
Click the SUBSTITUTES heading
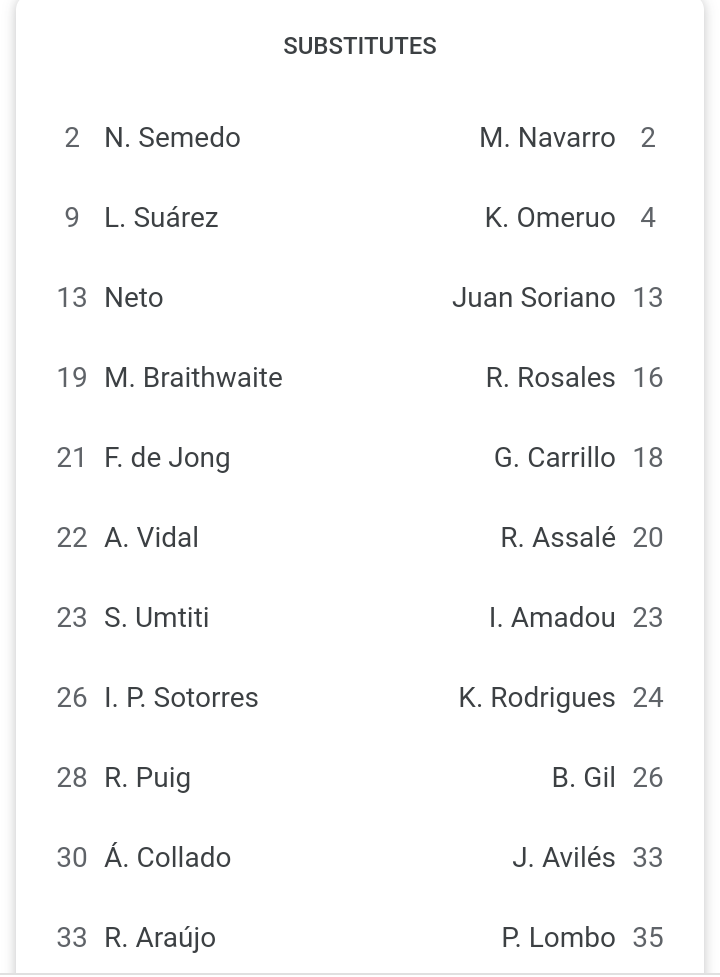pyautogui.click(x=360, y=46)
